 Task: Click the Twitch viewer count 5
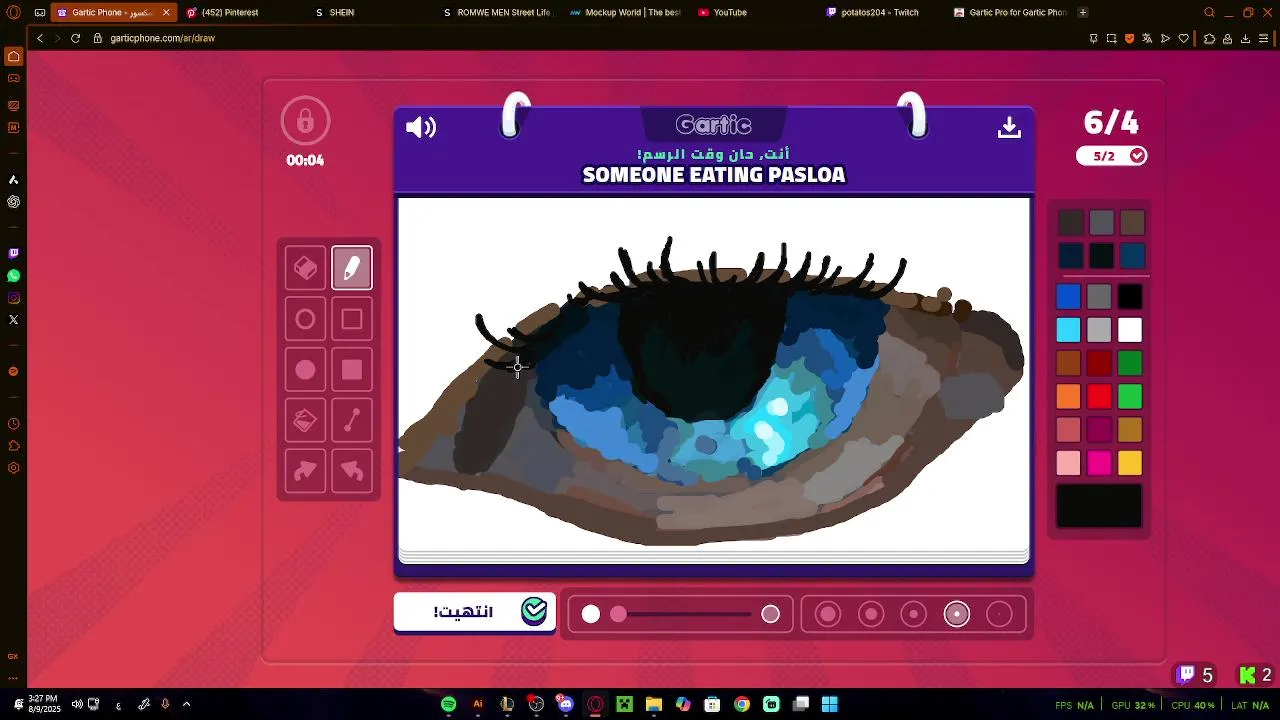tap(1196, 675)
